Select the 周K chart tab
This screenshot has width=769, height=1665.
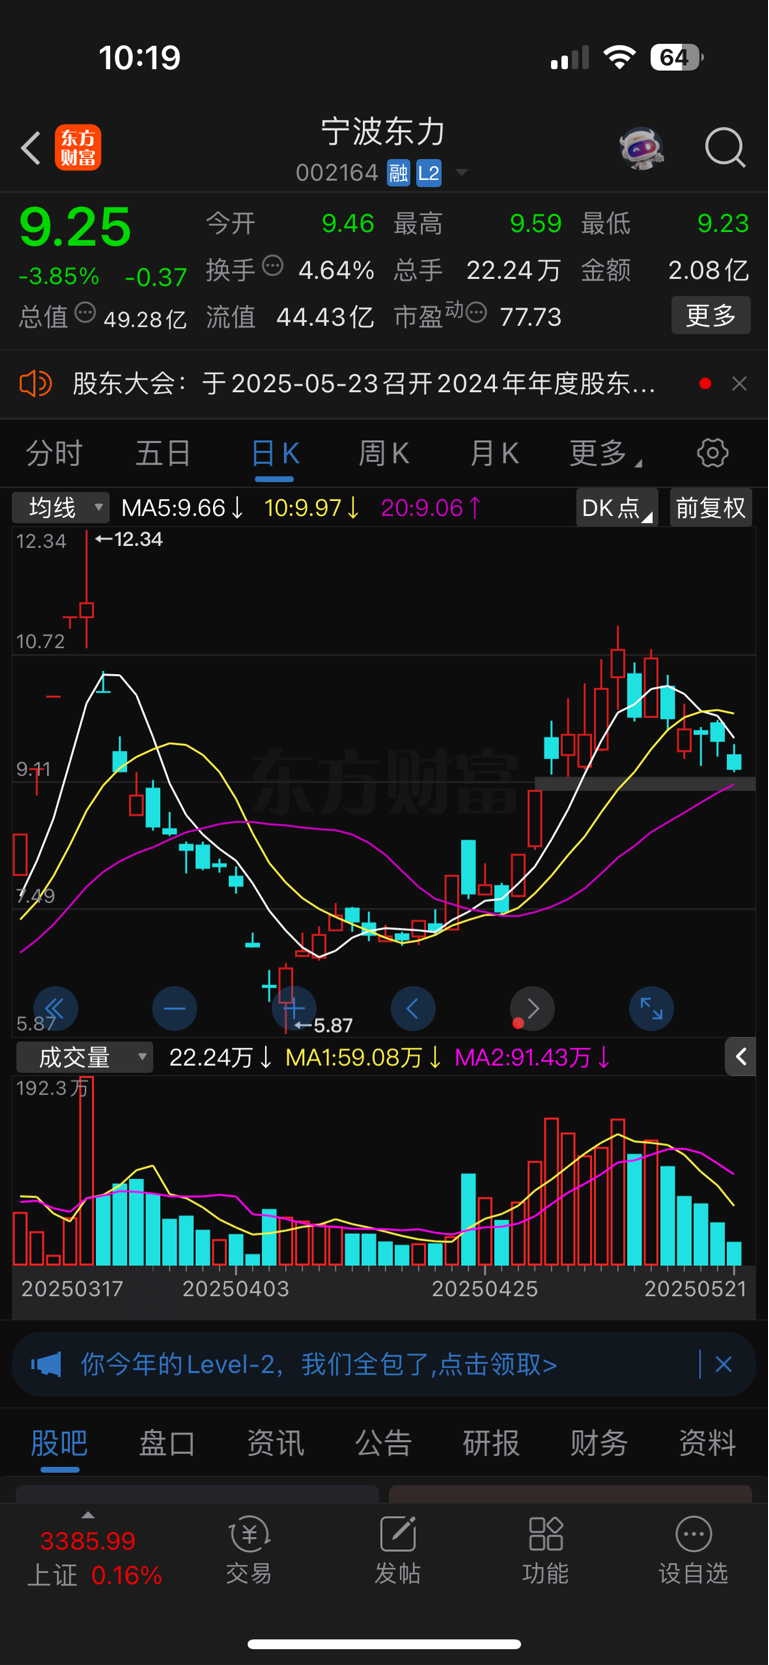pyautogui.click(x=384, y=454)
